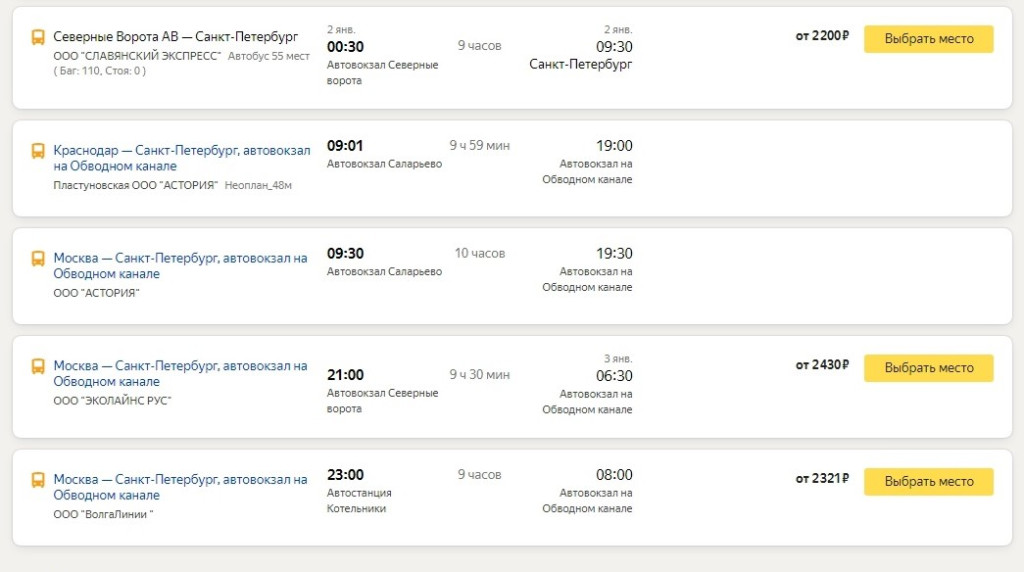Image resolution: width=1024 pixels, height=572 pixels.
Task: Click the carrier name ООО "СЛАВЯНСКИЙ ЭКСПРЕСС"
Action: pyautogui.click(x=137, y=56)
